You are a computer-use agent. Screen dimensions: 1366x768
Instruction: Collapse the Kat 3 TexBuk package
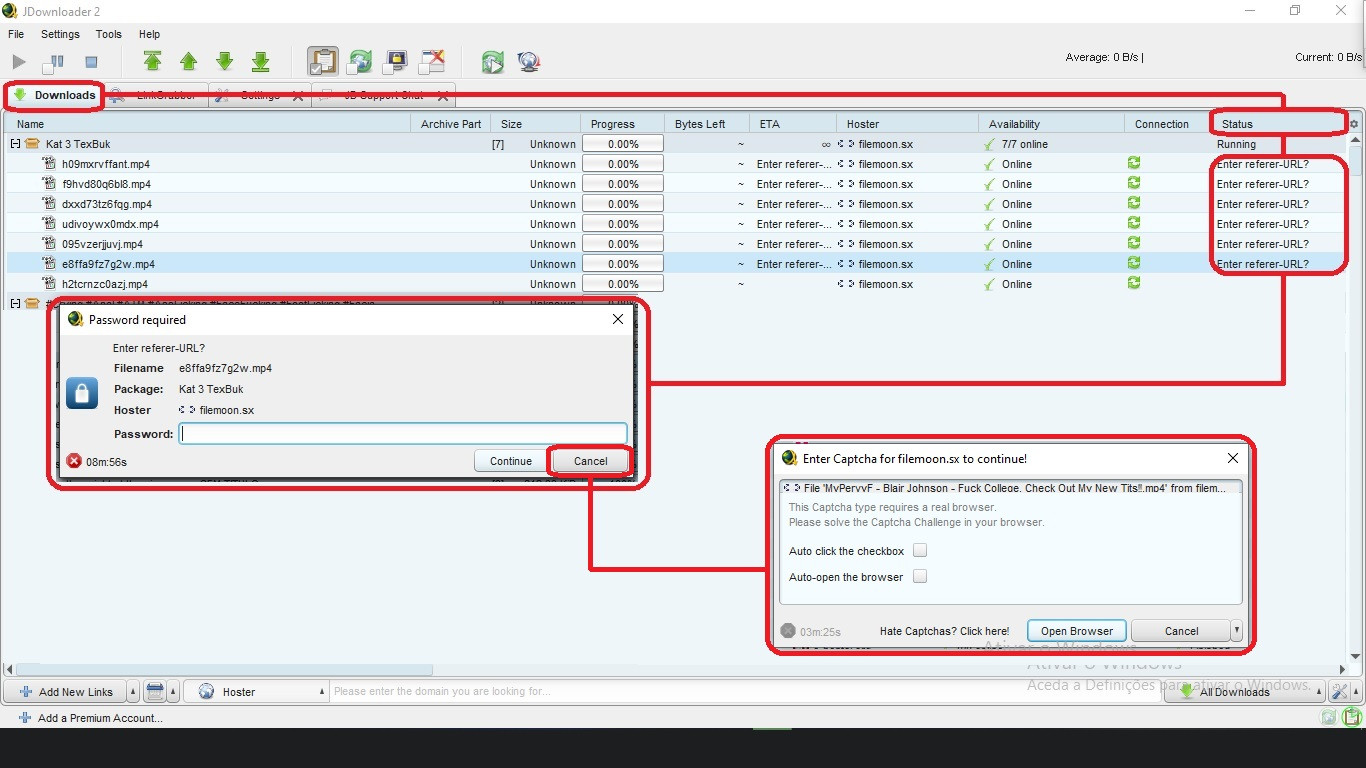pos(15,144)
